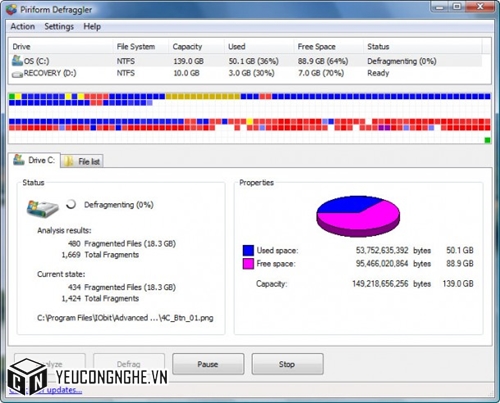Click the large Windows drive icon in Status
The height and width of the screenshot is (403, 500).
click(x=43, y=209)
